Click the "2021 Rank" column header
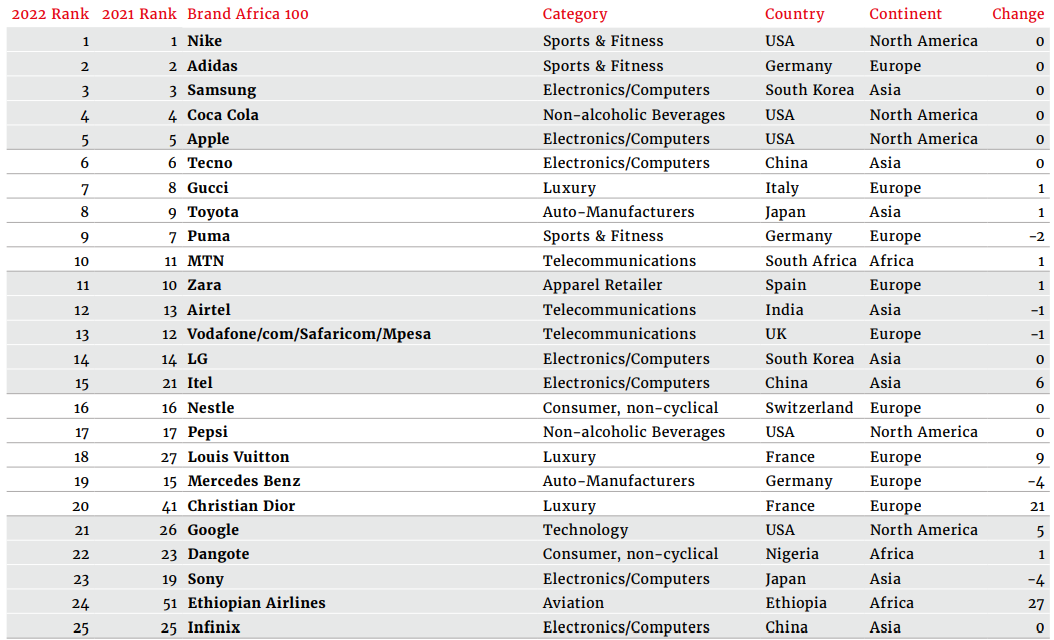1054x640 pixels. [x=140, y=14]
